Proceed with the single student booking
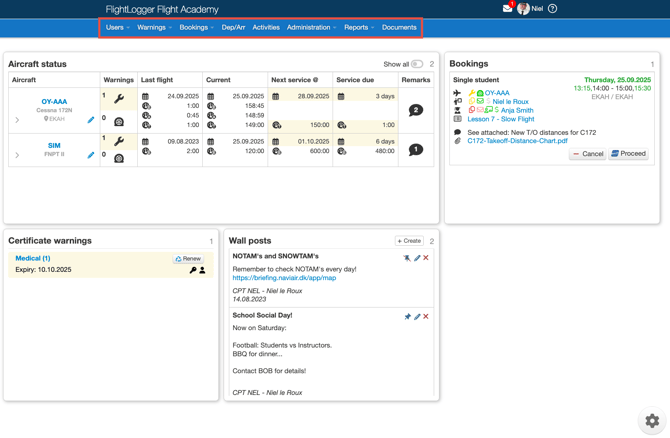Image resolution: width=670 pixels, height=438 pixels. (628, 154)
